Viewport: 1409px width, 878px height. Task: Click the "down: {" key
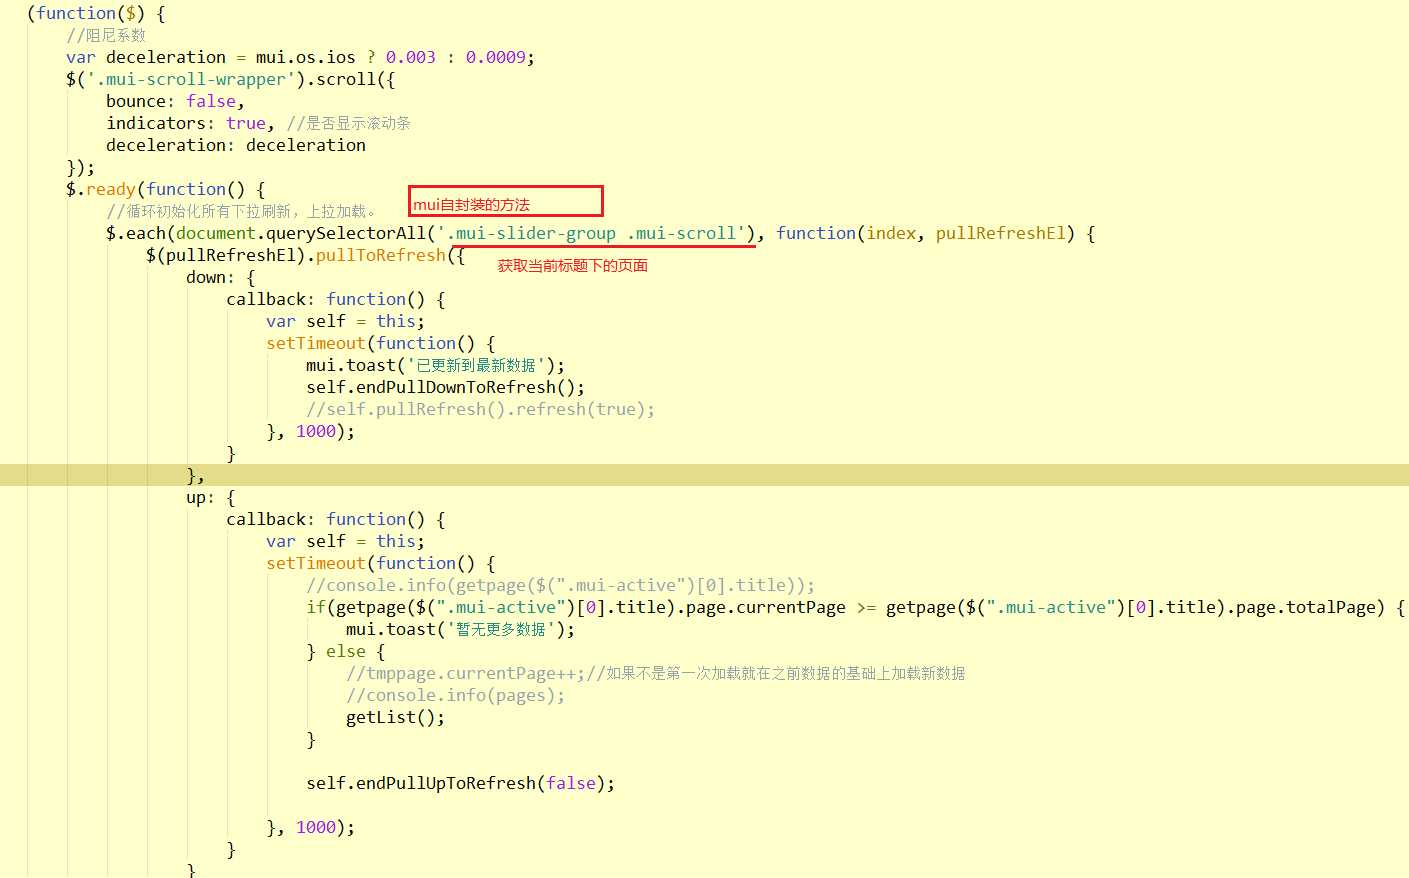tap(221, 277)
